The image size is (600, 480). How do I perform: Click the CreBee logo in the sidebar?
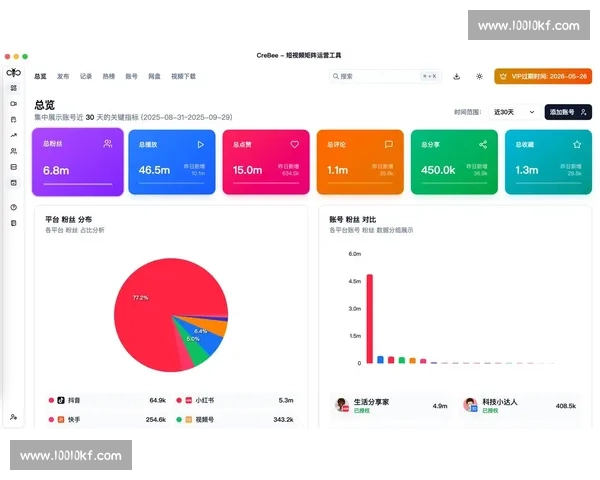point(13,73)
